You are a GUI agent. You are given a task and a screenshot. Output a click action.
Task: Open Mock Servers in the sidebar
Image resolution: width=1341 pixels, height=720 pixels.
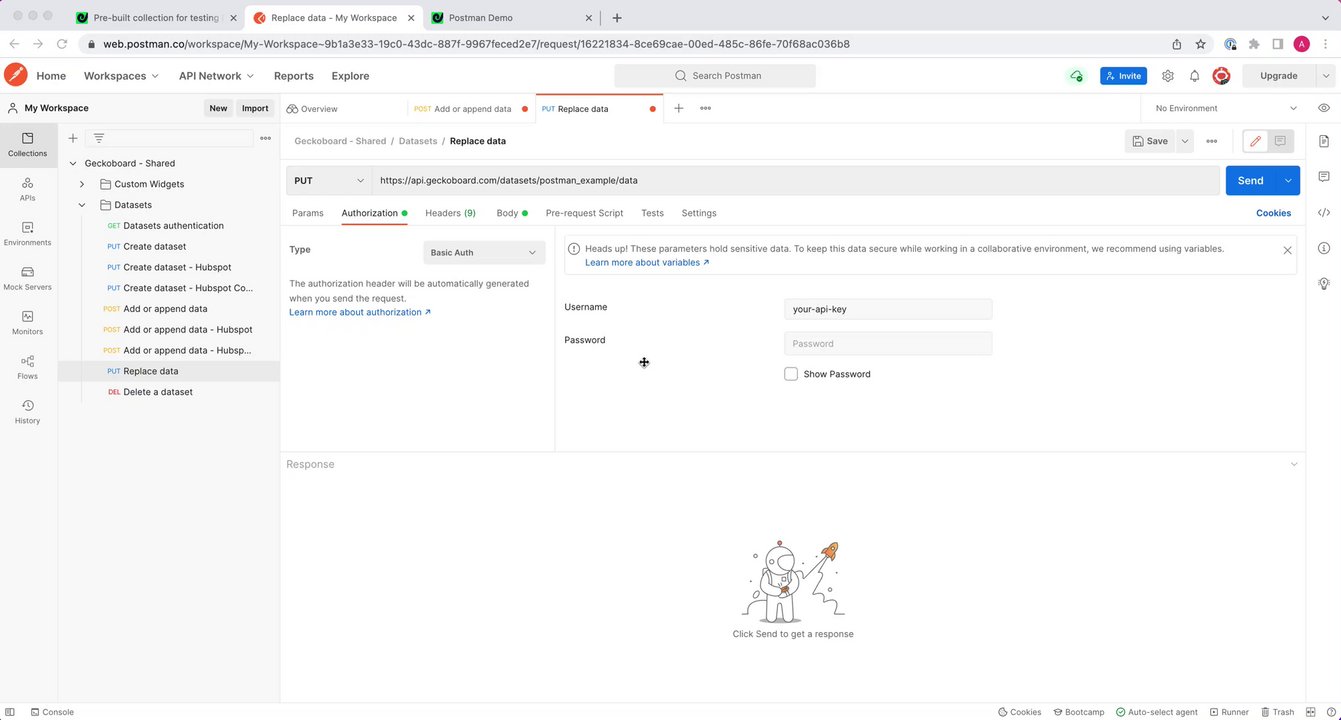27,277
